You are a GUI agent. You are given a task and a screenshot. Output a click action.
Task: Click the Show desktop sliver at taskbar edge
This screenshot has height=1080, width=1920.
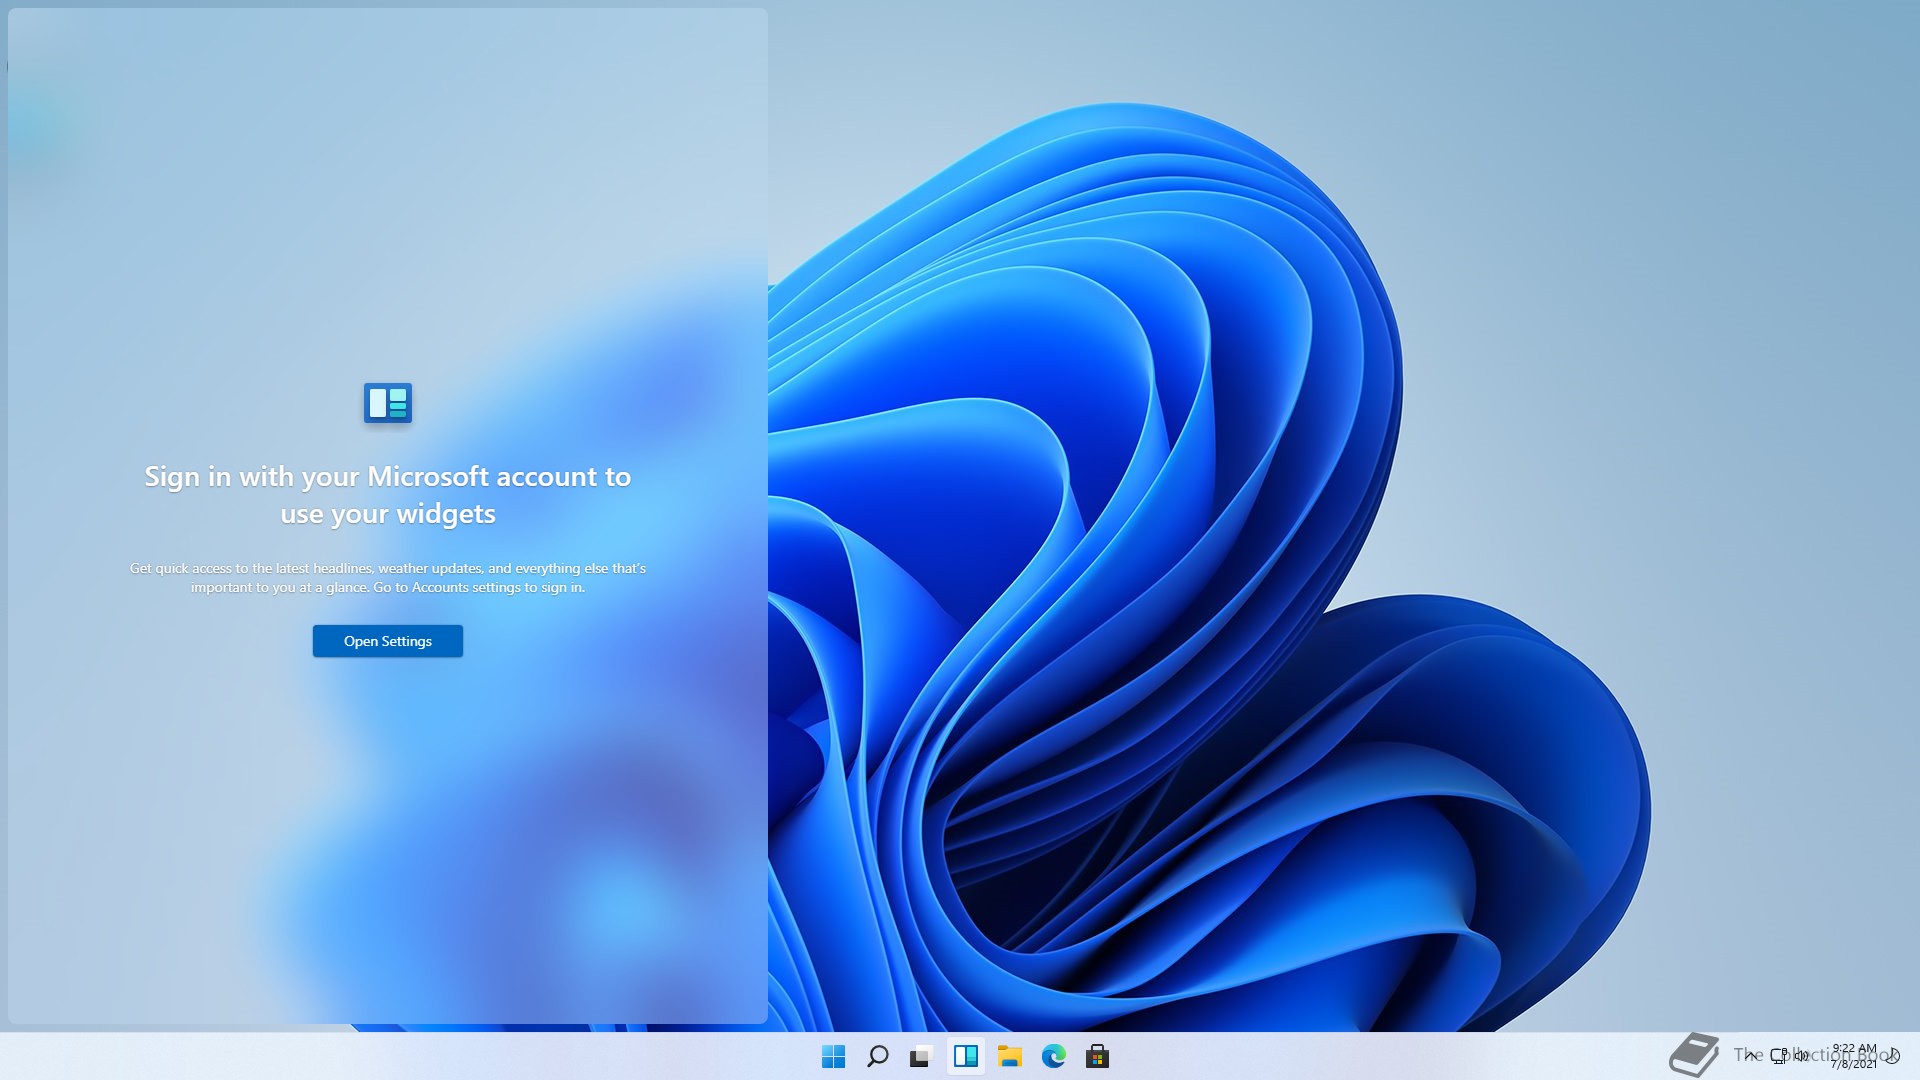pos(1916,1056)
